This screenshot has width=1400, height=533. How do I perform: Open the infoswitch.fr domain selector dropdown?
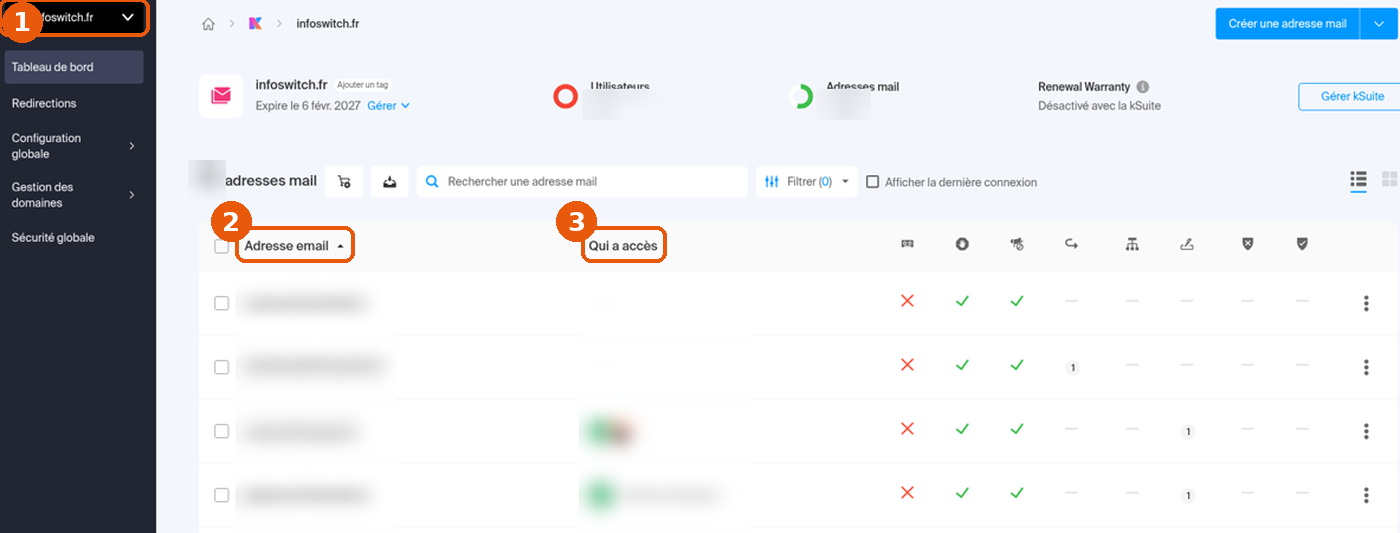77,18
